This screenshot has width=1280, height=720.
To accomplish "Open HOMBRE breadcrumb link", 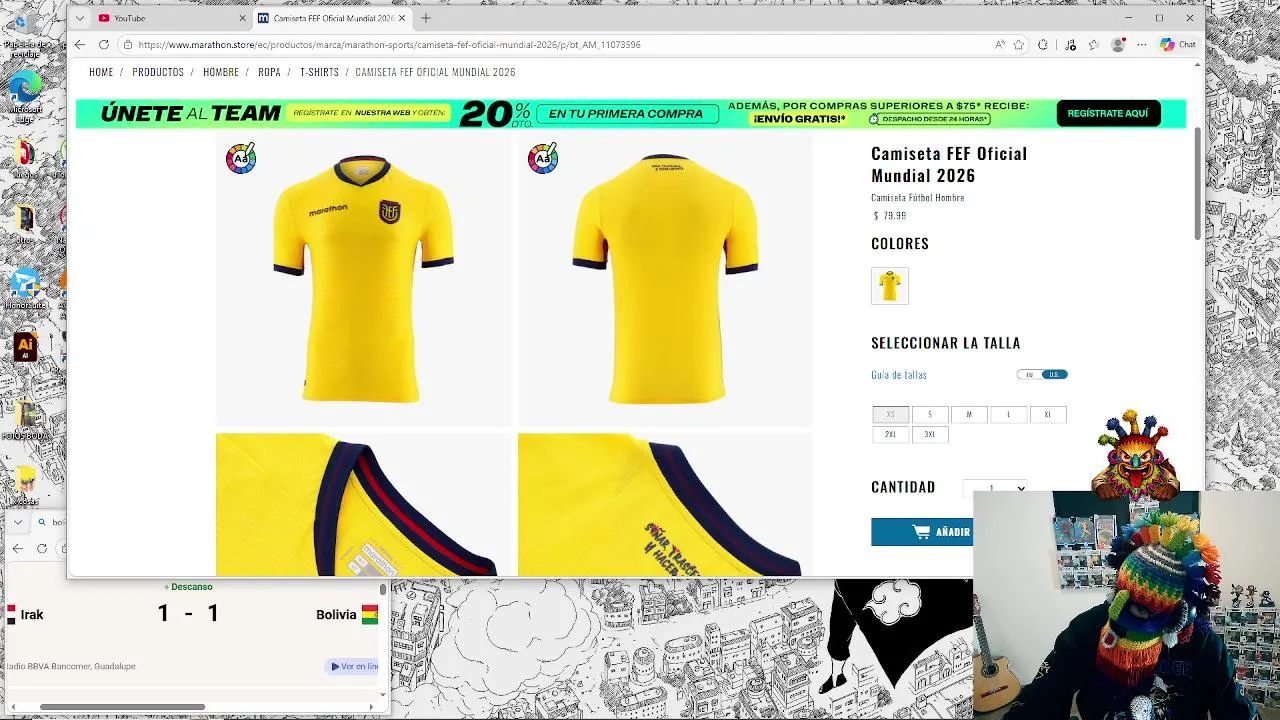I will click(x=221, y=72).
